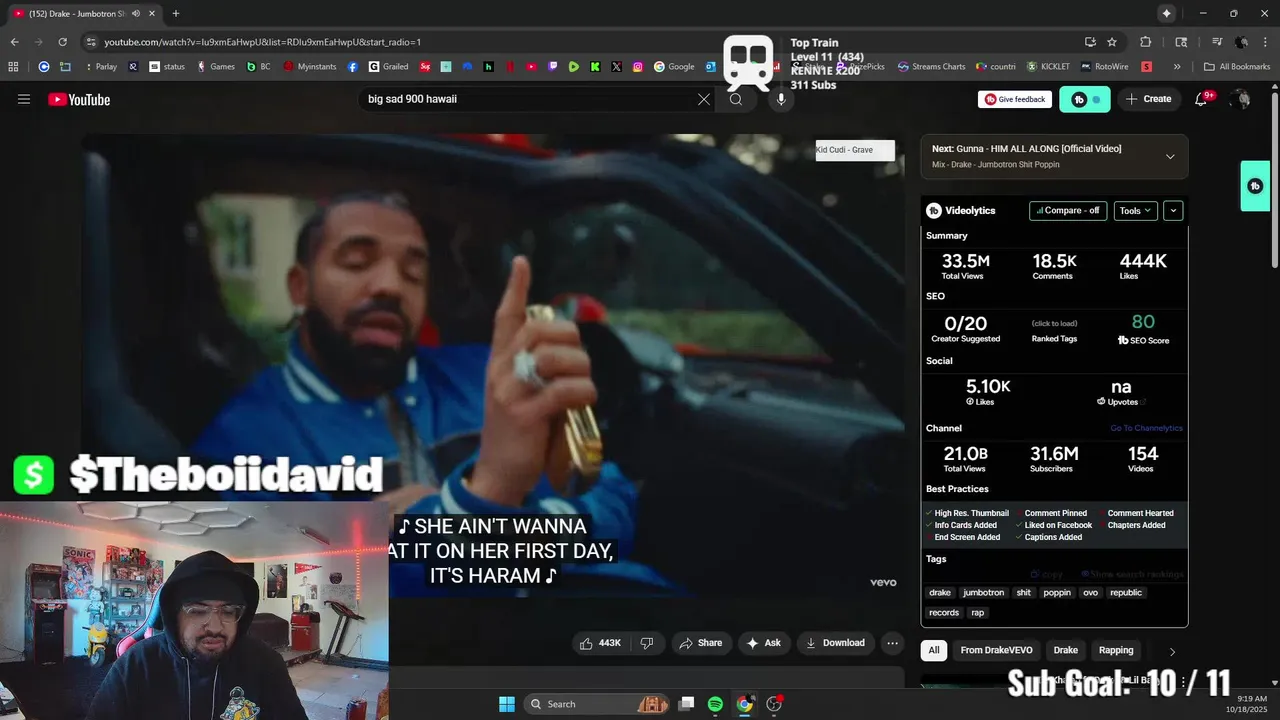Toggle the Videolytics Compare switch

point(1068,210)
